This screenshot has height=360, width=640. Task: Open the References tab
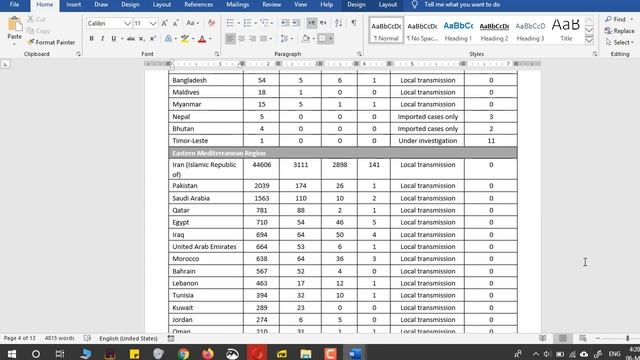click(198, 5)
